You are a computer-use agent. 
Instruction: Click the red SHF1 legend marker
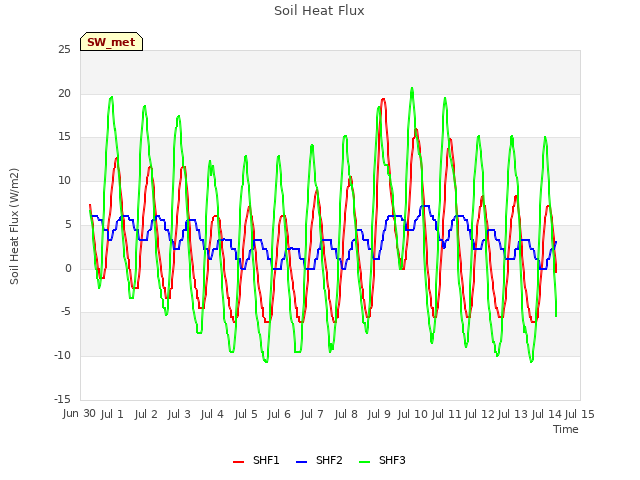(x=238, y=462)
